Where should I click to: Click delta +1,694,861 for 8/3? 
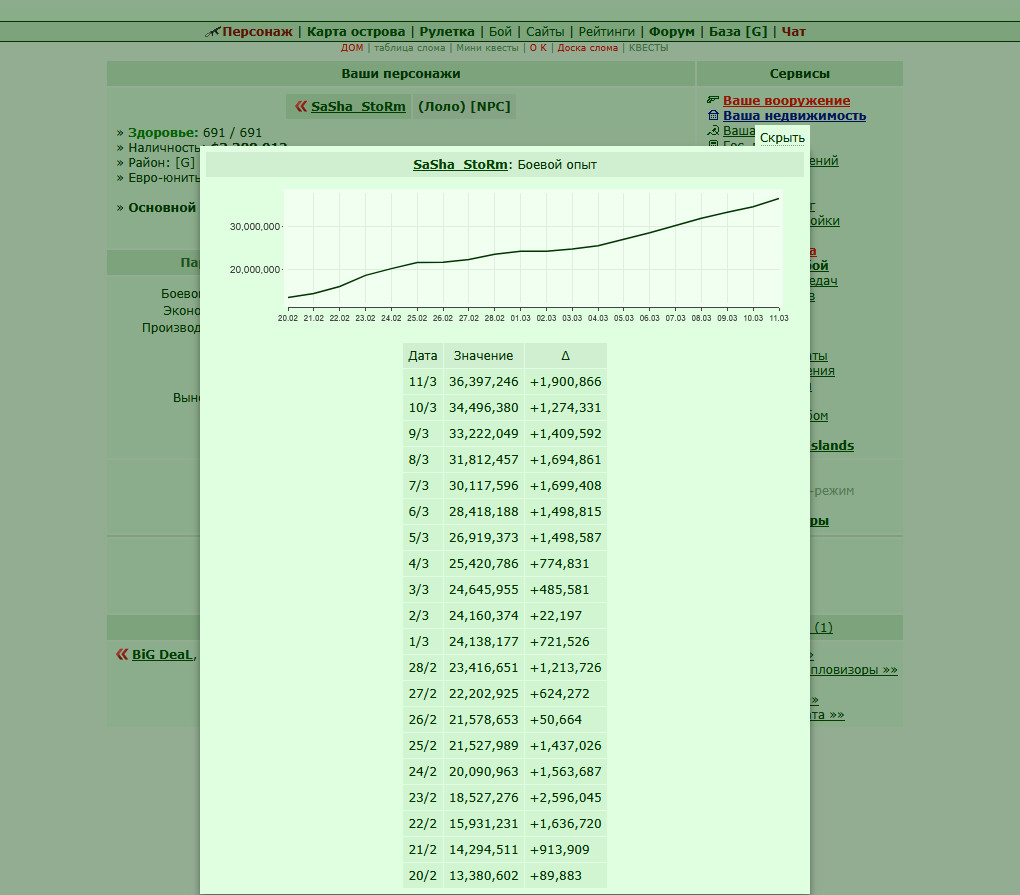point(565,460)
